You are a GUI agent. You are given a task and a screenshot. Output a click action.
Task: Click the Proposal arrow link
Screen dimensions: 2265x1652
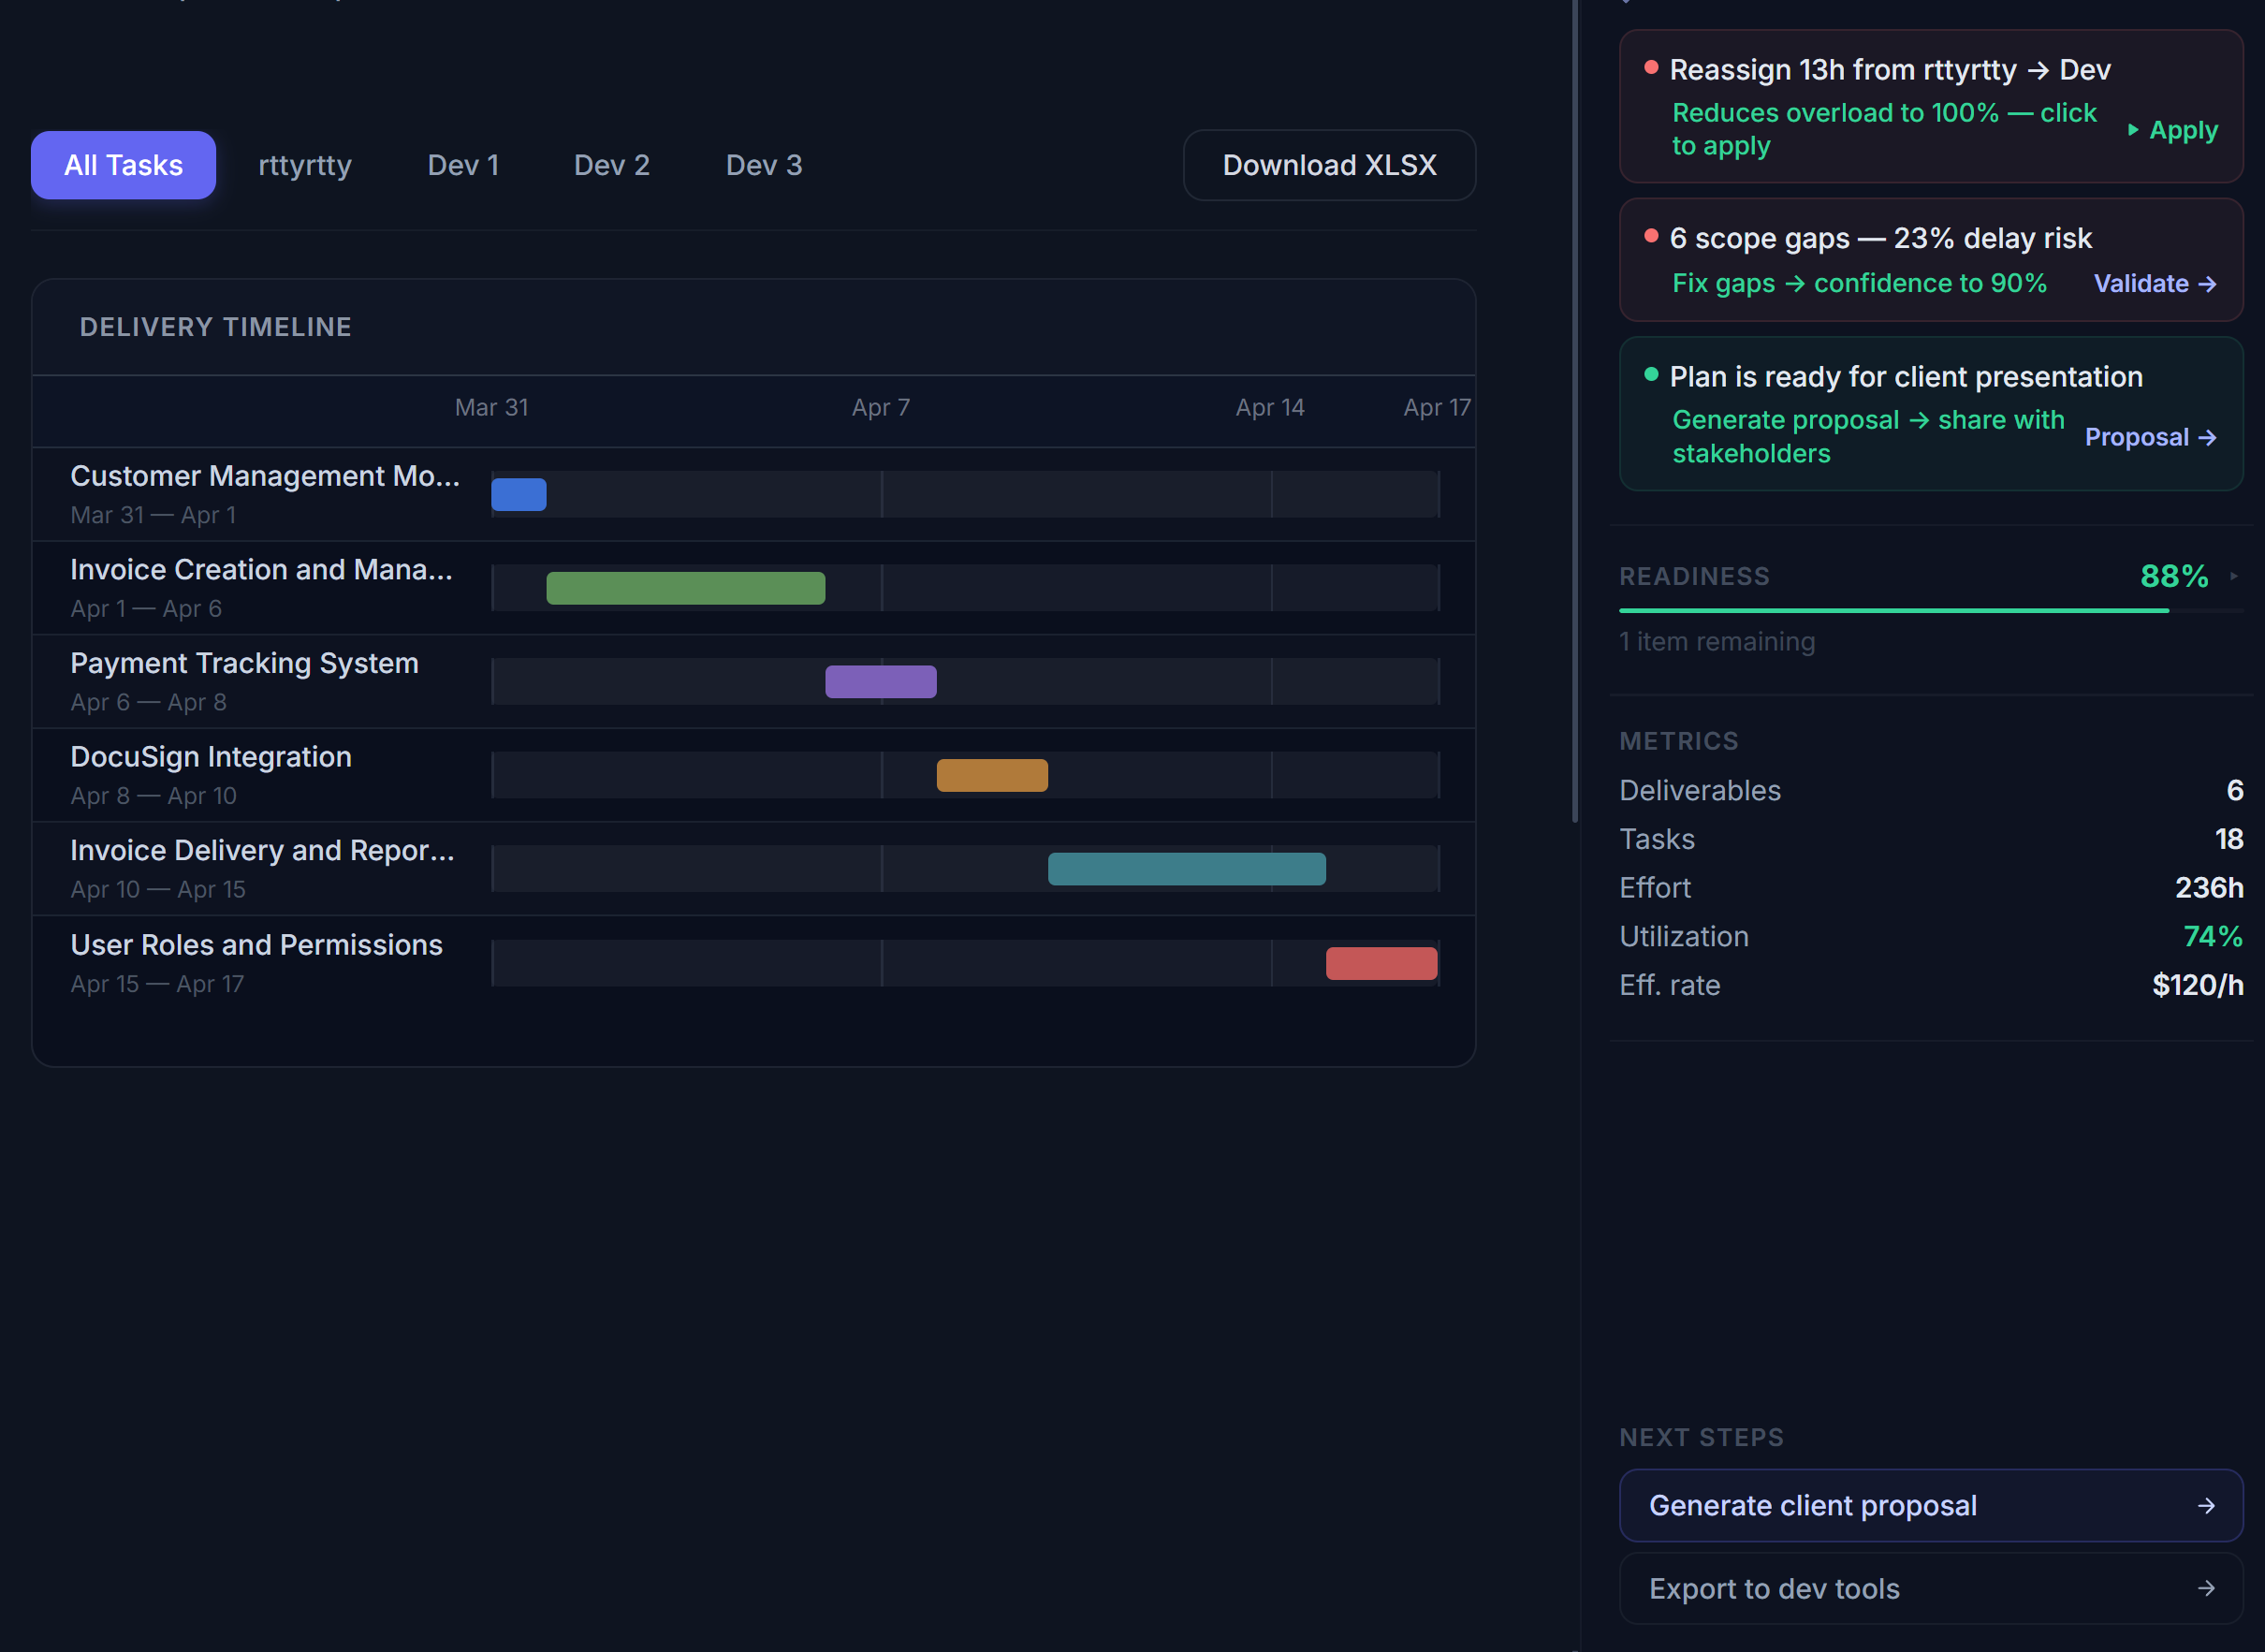coord(2150,437)
